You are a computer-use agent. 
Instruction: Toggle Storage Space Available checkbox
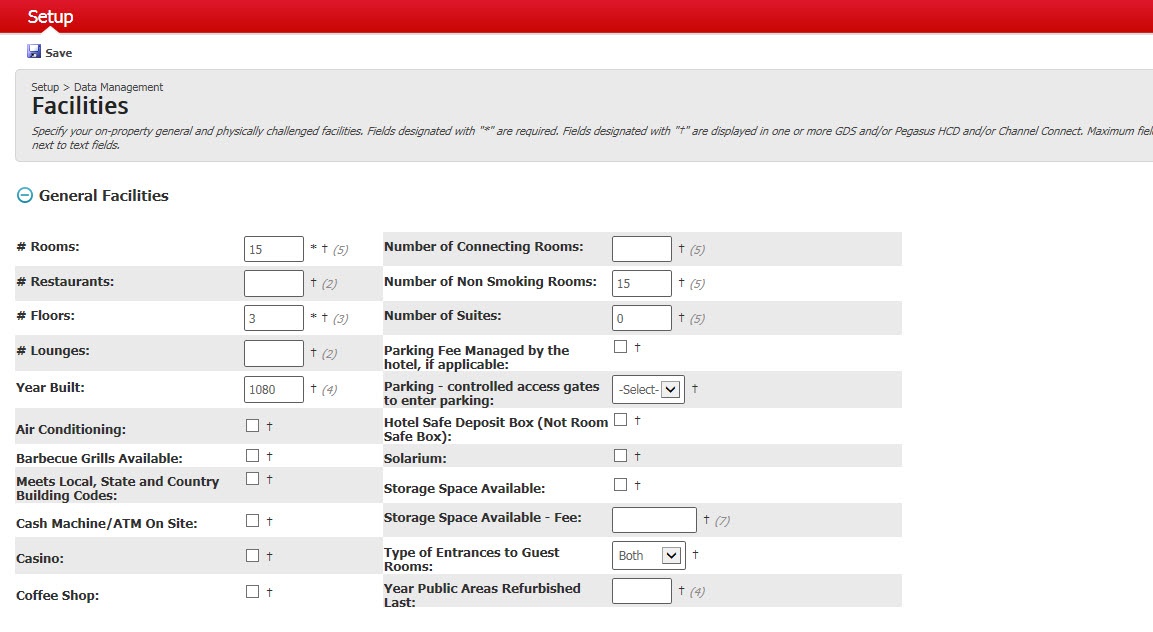point(621,484)
